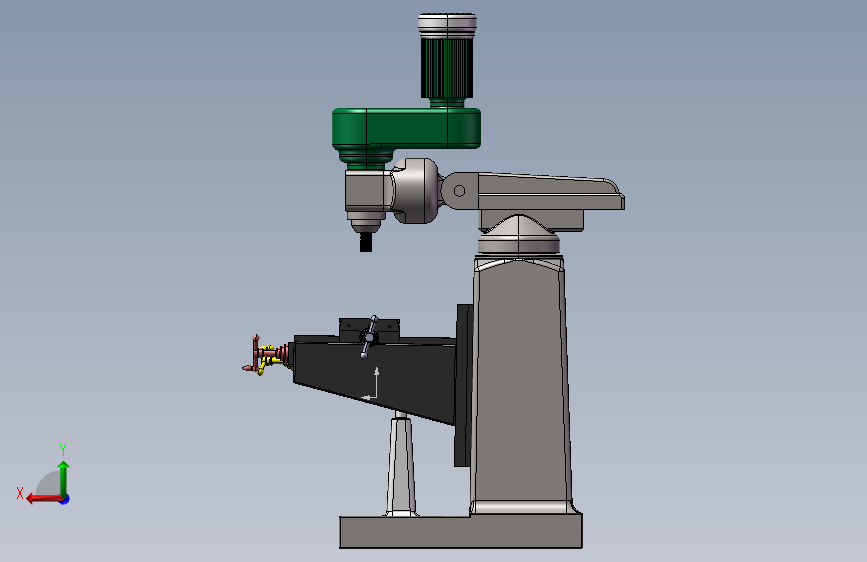Select the gray spindle head block
Screen dimensions: 867x562
[x=367, y=191]
